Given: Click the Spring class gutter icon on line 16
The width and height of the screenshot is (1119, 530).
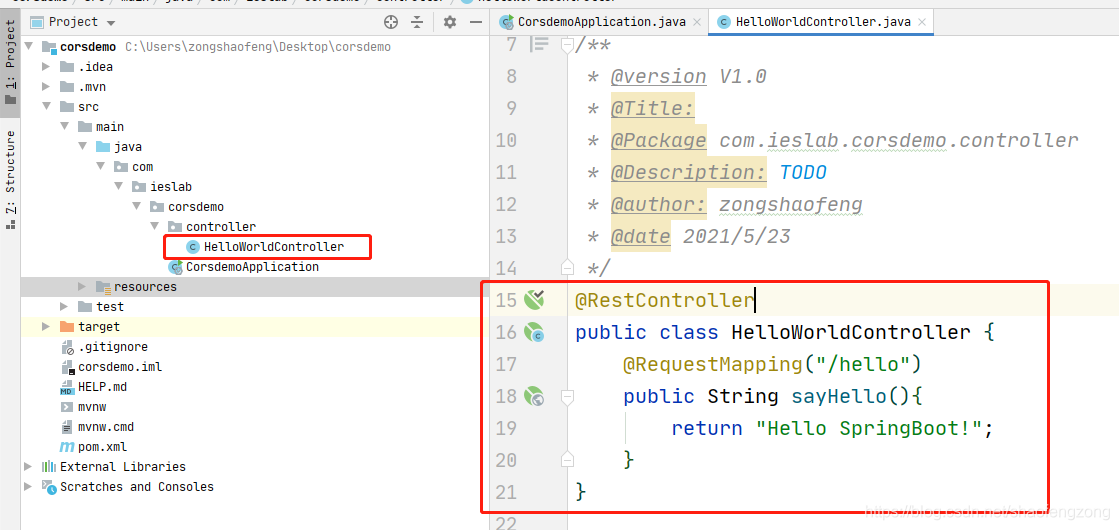Looking at the screenshot, I should click(x=534, y=332).
